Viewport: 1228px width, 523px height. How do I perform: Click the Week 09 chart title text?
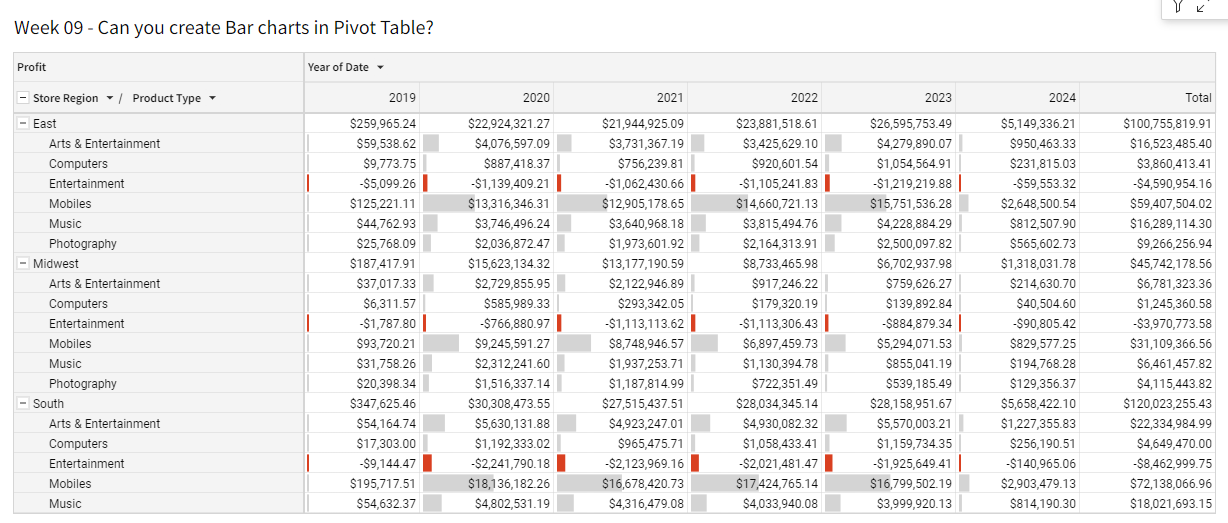224,27
